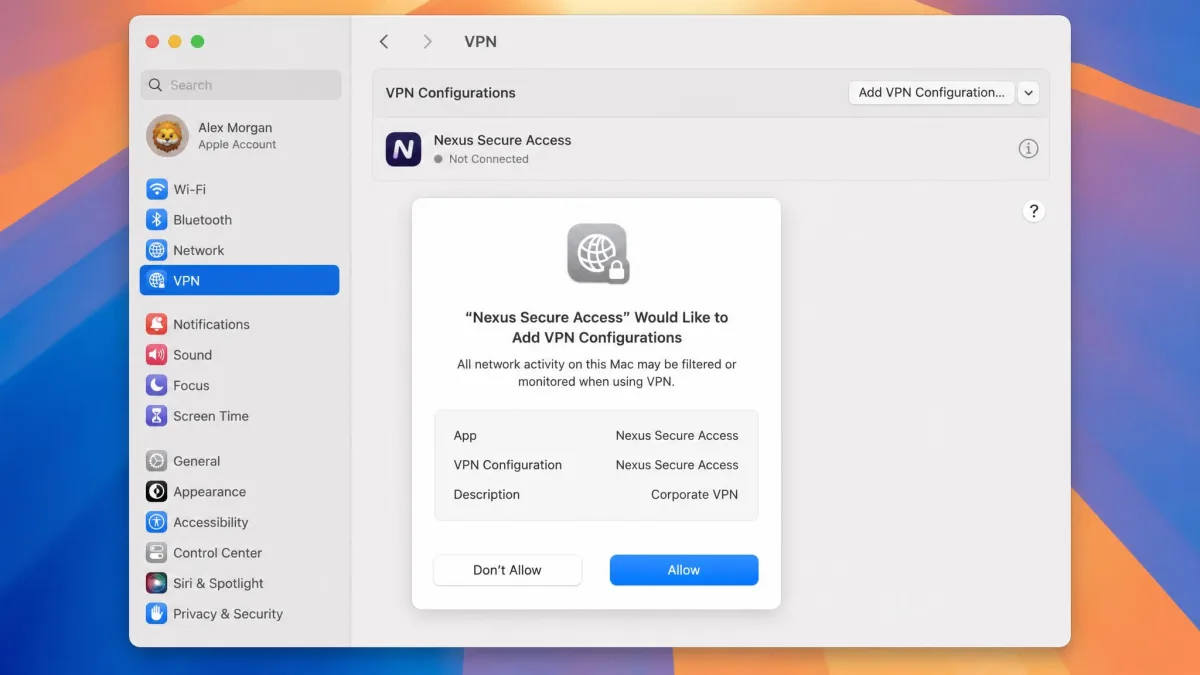Click the VPN Configuration label in dialog

point(508,465)
